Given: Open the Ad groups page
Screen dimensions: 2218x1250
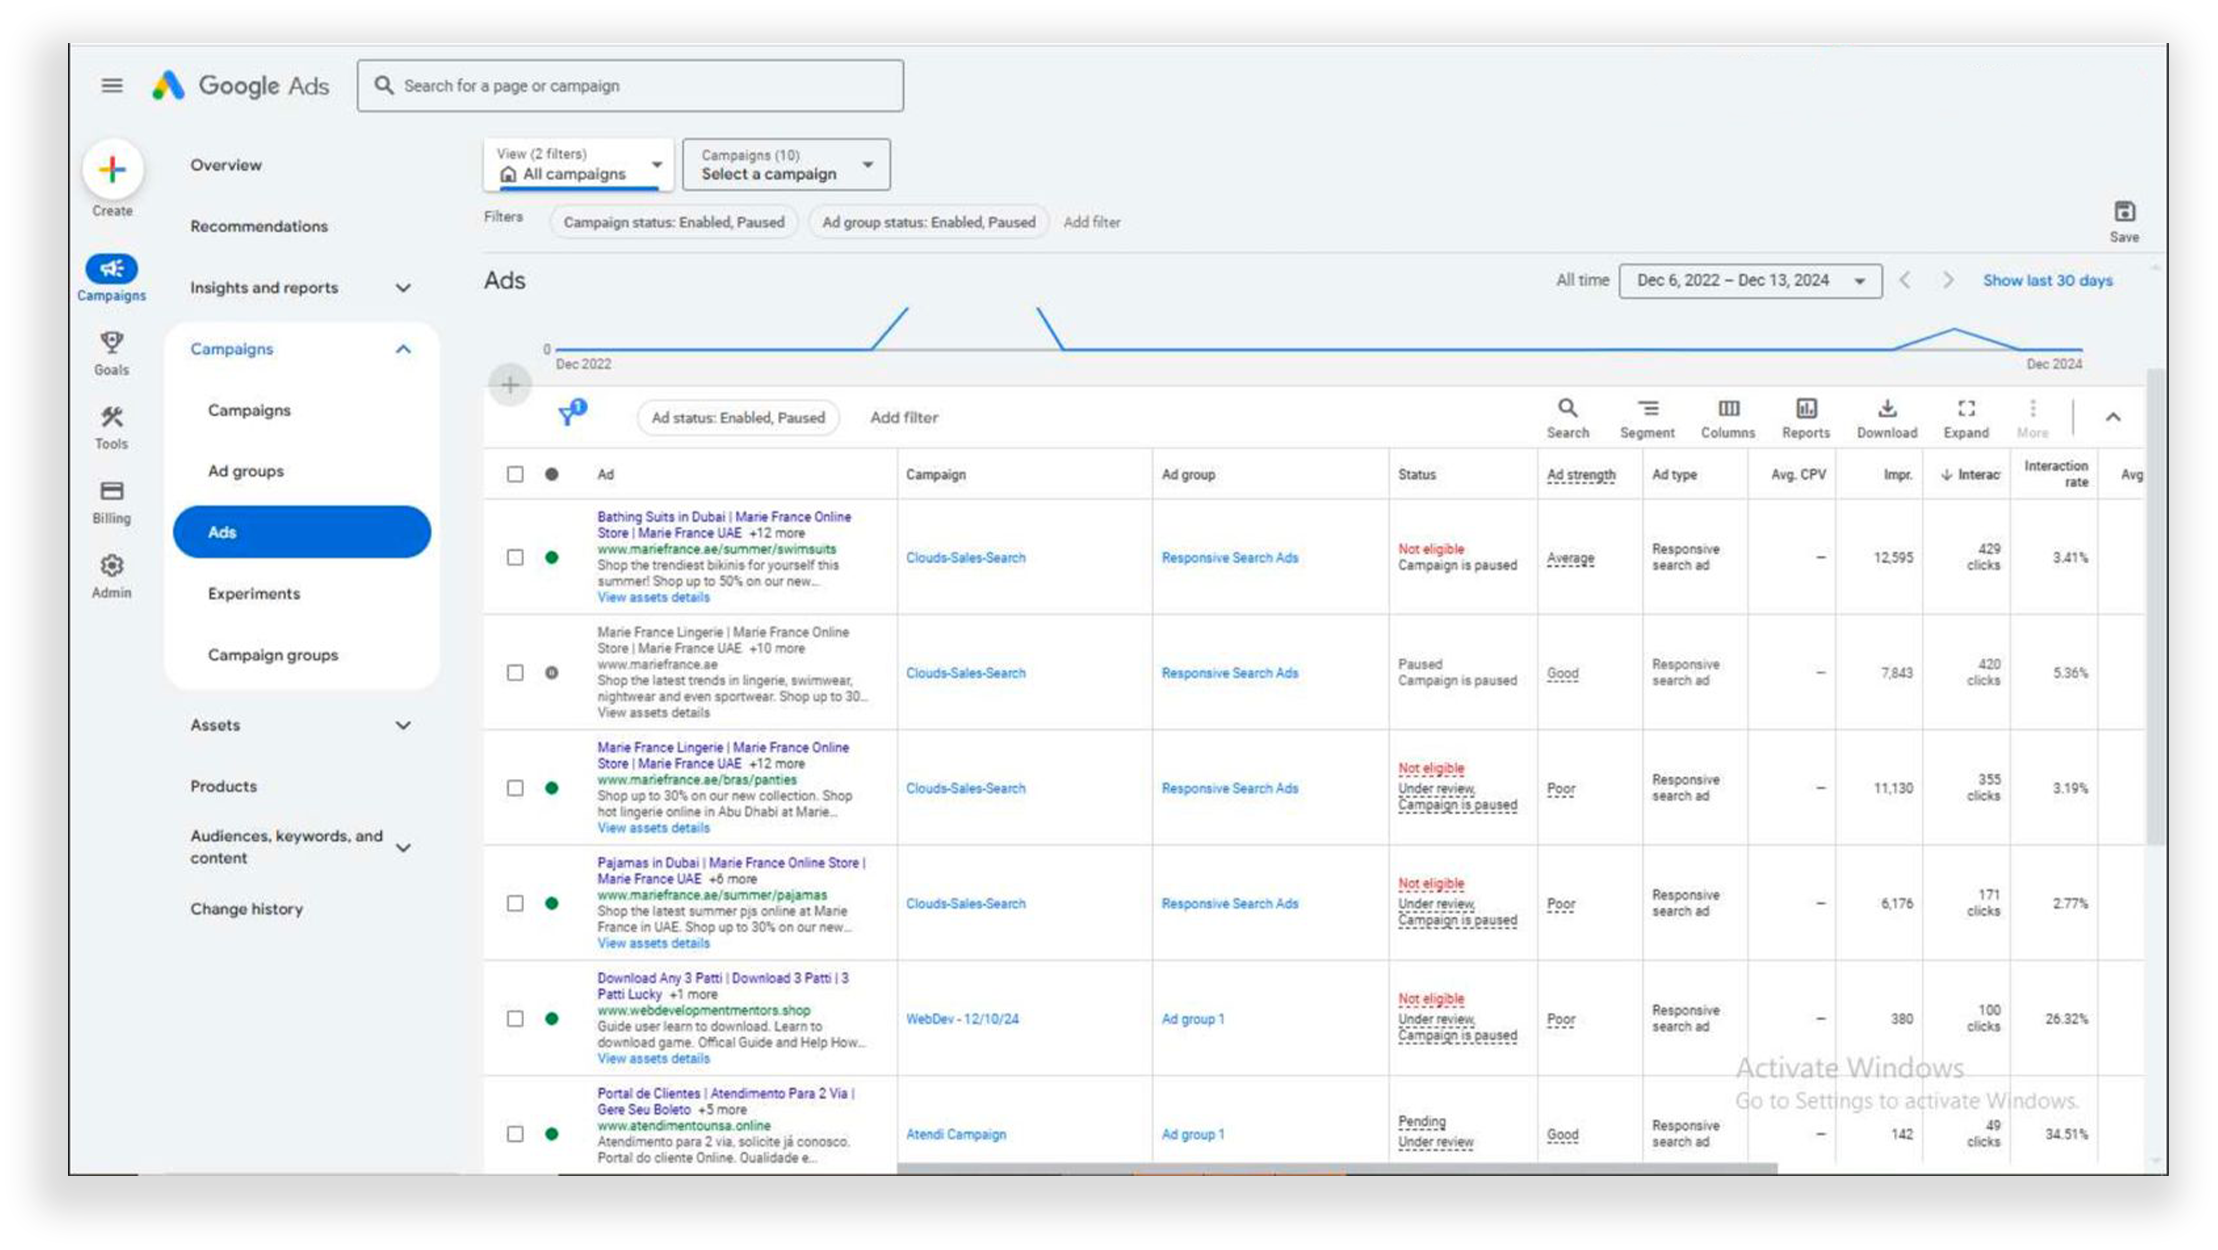Looking at the screenshot, I should (x=246, y=471).
